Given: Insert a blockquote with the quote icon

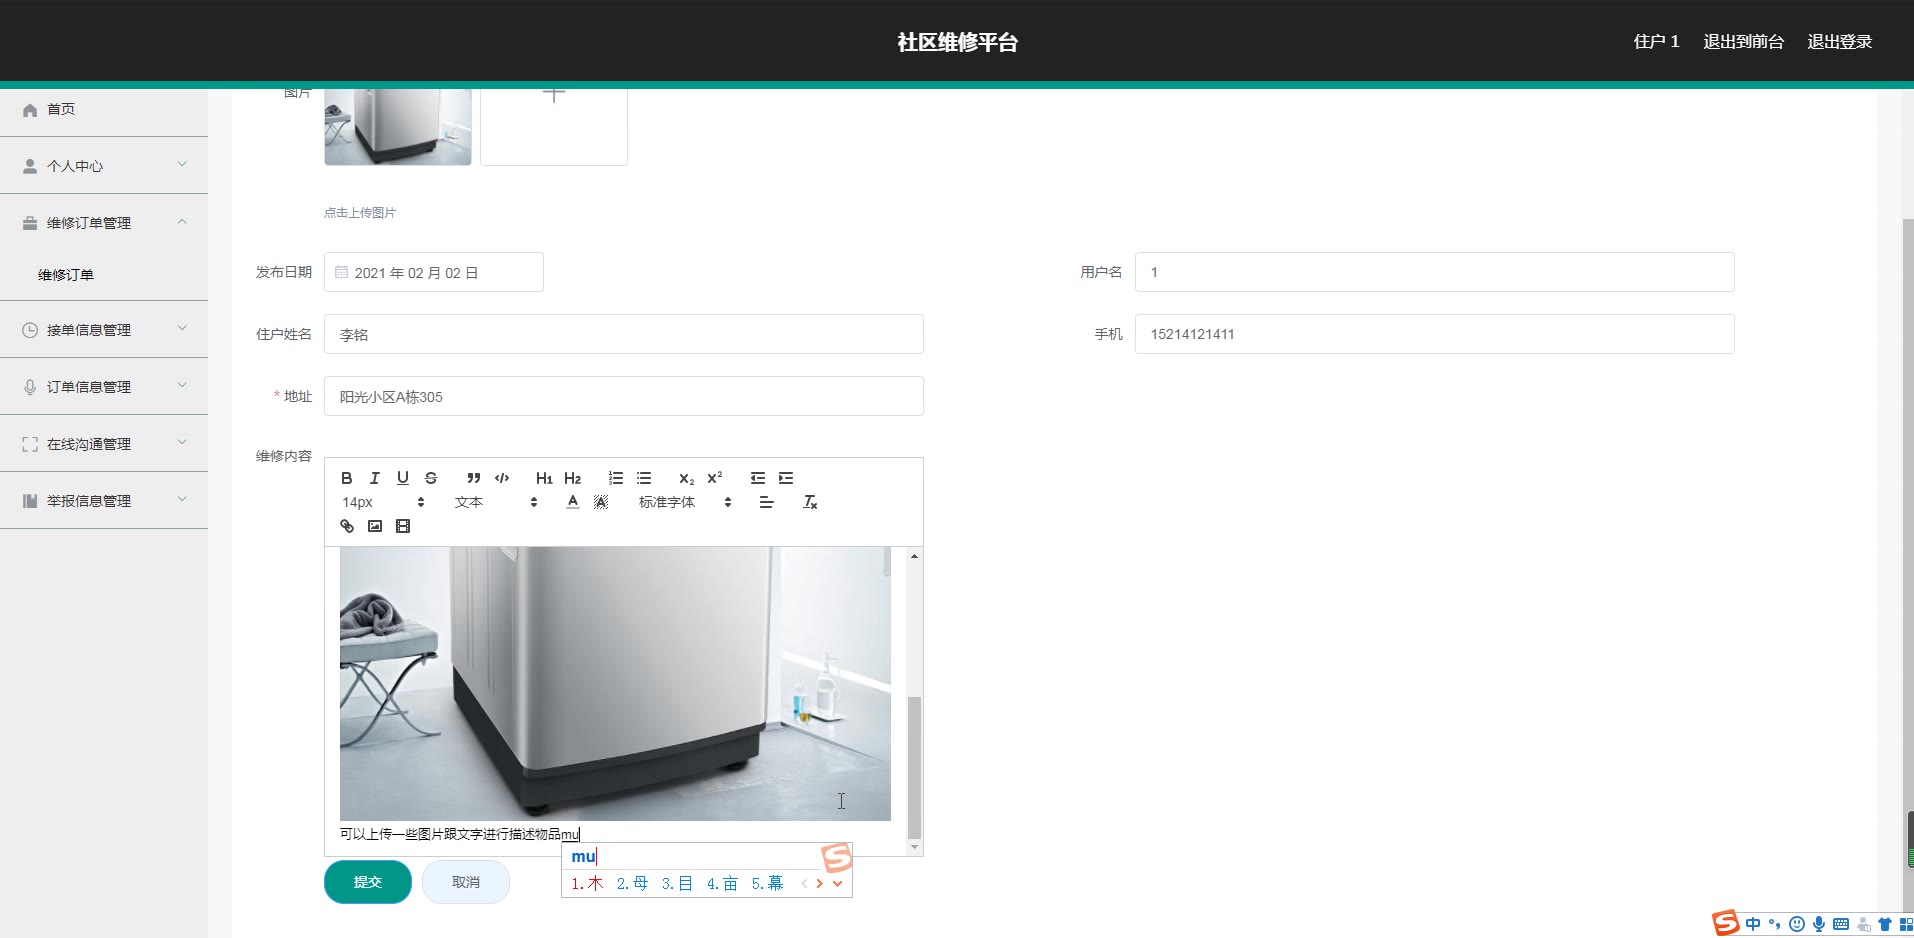Looking at the screenshot, I should click(x=474, y=478).
